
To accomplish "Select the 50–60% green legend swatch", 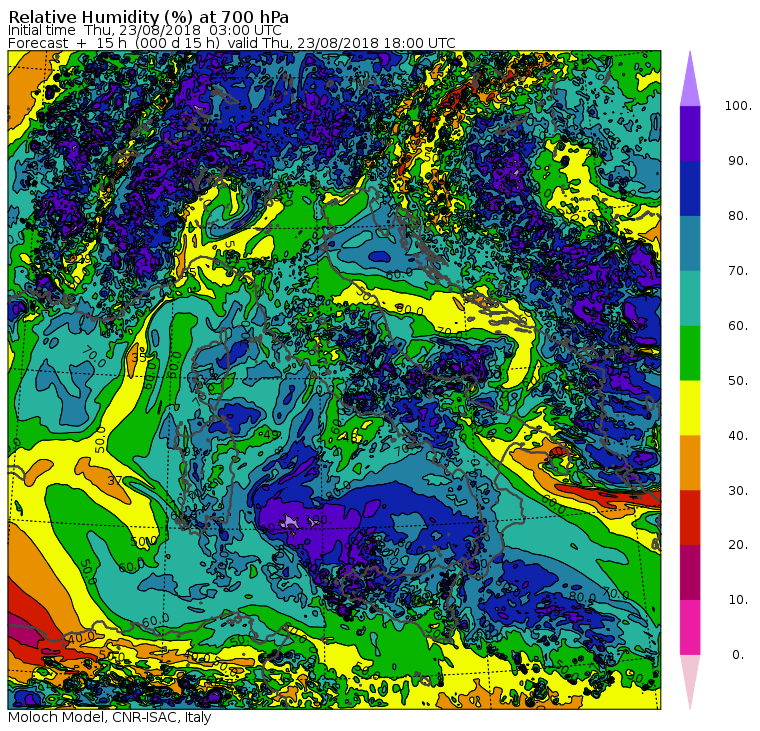I will (690, 353).
